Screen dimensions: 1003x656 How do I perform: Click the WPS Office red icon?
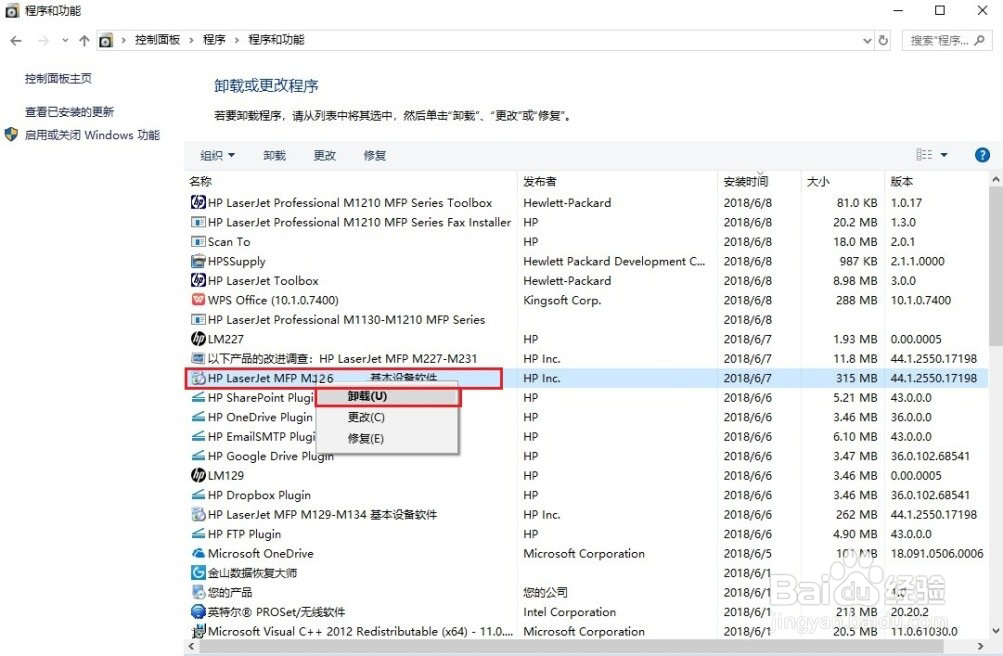click(198, 300)
